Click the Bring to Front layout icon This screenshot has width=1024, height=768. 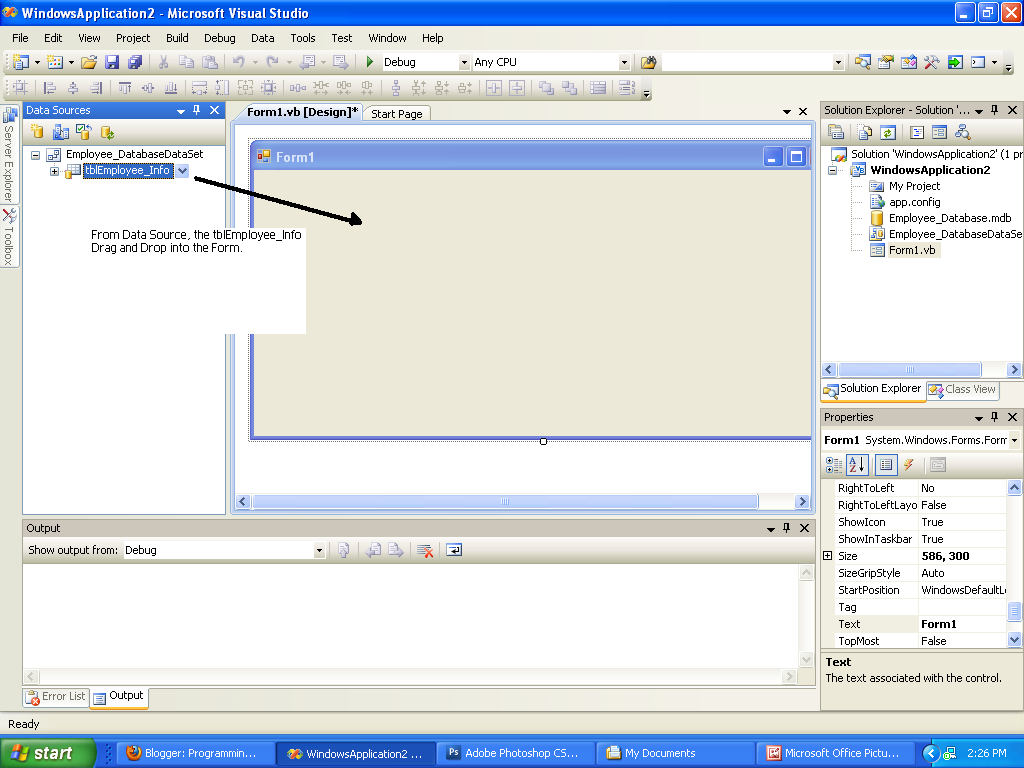(546, 88)
